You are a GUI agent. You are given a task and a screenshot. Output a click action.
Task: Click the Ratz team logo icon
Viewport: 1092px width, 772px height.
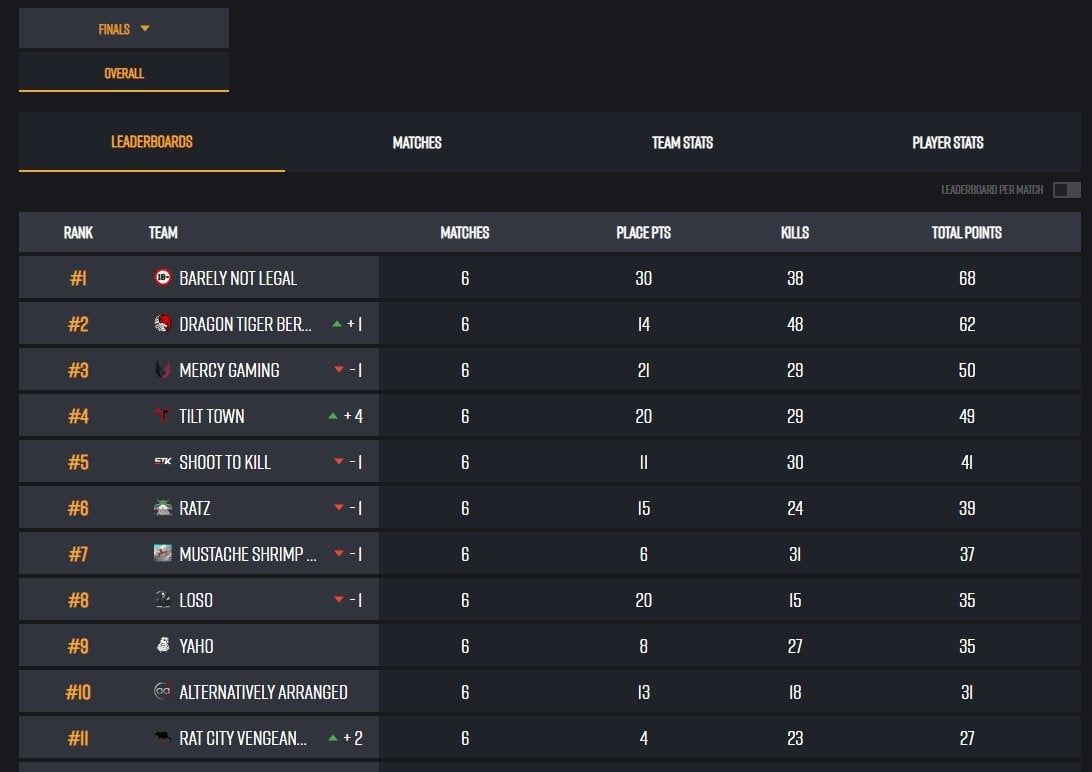point(163,508)
